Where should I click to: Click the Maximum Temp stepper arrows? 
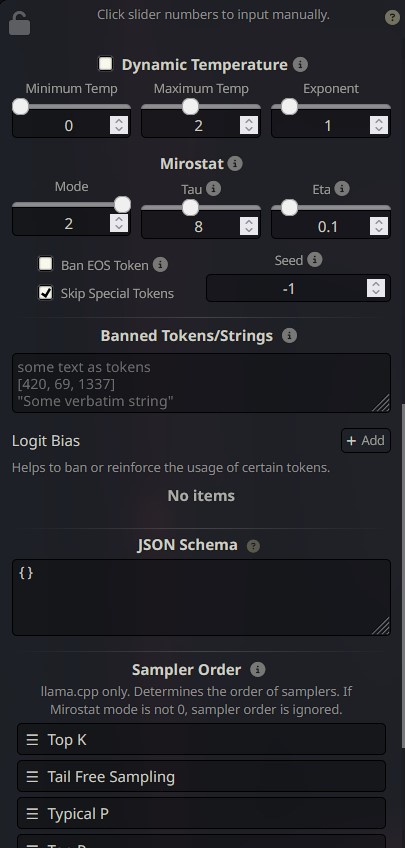click(249, 125)
